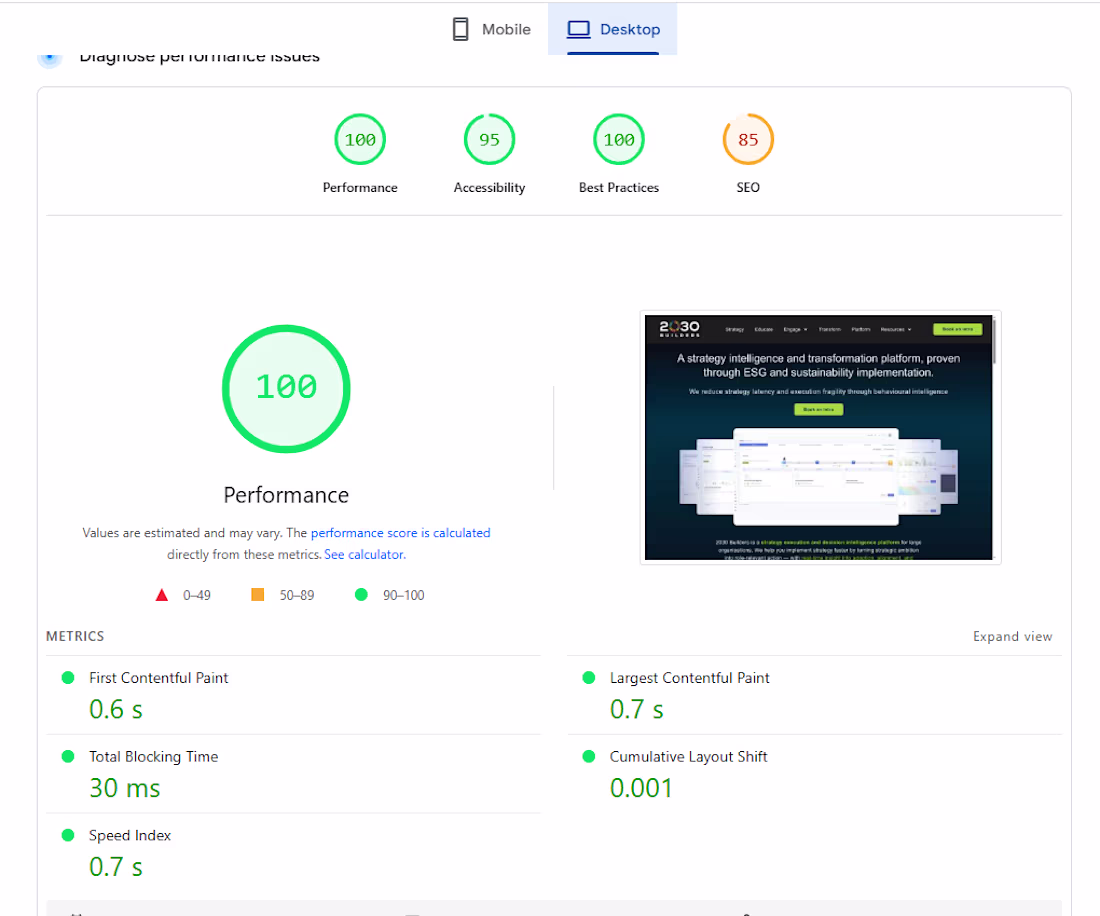Click green status dot beside Largest Contentful Paint
The width and height of the screenshot is (1100, 916).
coord(589,678)
